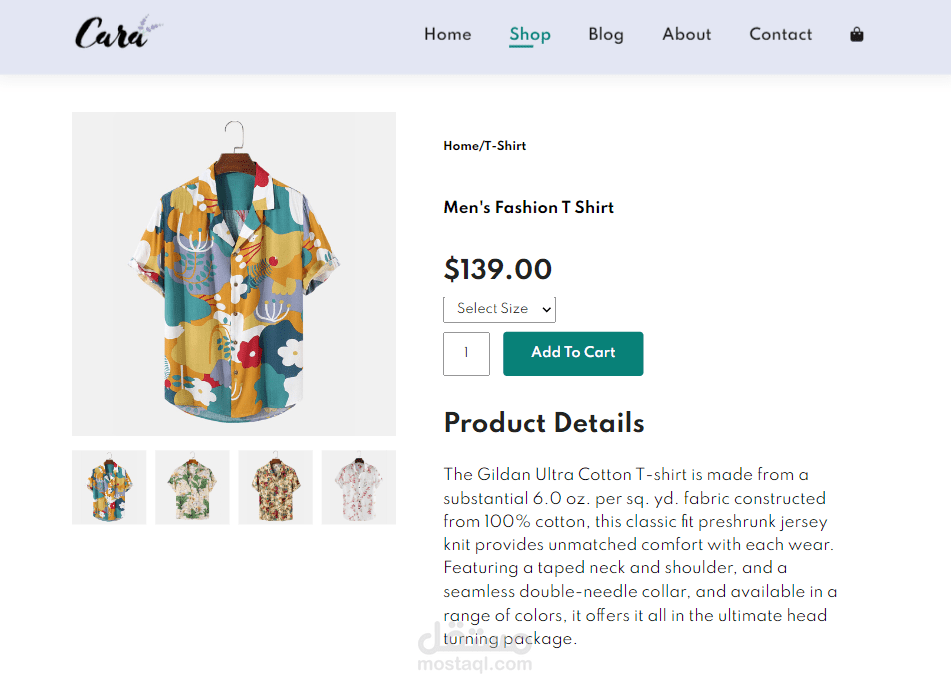This screenshot has height=688, width=951.
Task: Focus the quantity input field
Action: click(x=466, y=354)
